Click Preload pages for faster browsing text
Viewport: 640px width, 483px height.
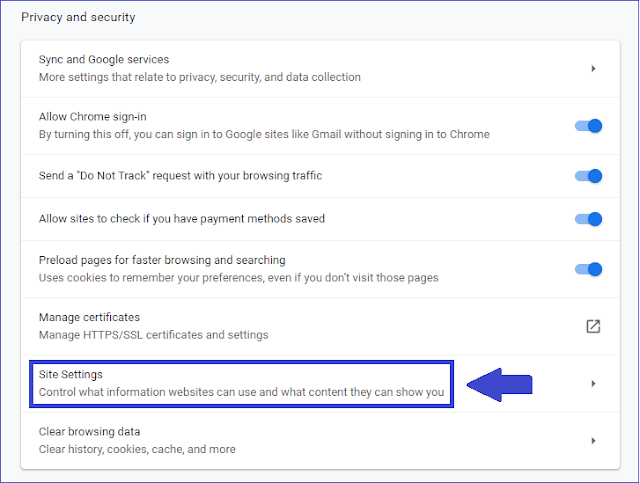(x=162, y=260)
